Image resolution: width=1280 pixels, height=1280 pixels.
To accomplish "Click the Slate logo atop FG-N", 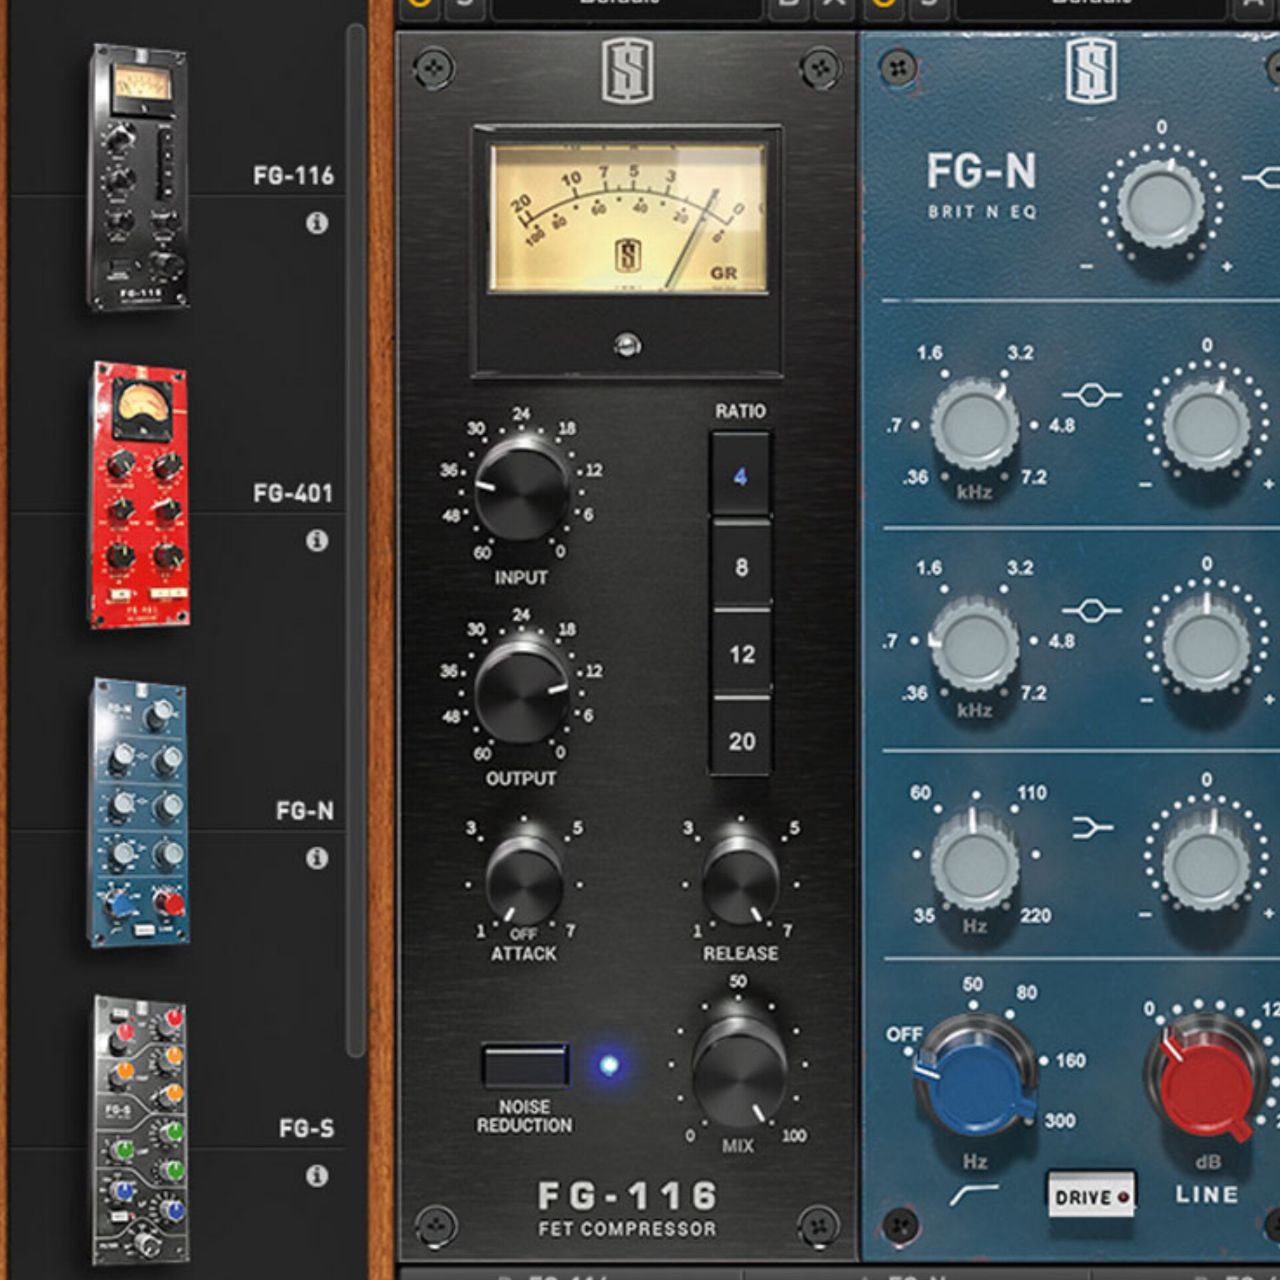I will [1090, 70].
